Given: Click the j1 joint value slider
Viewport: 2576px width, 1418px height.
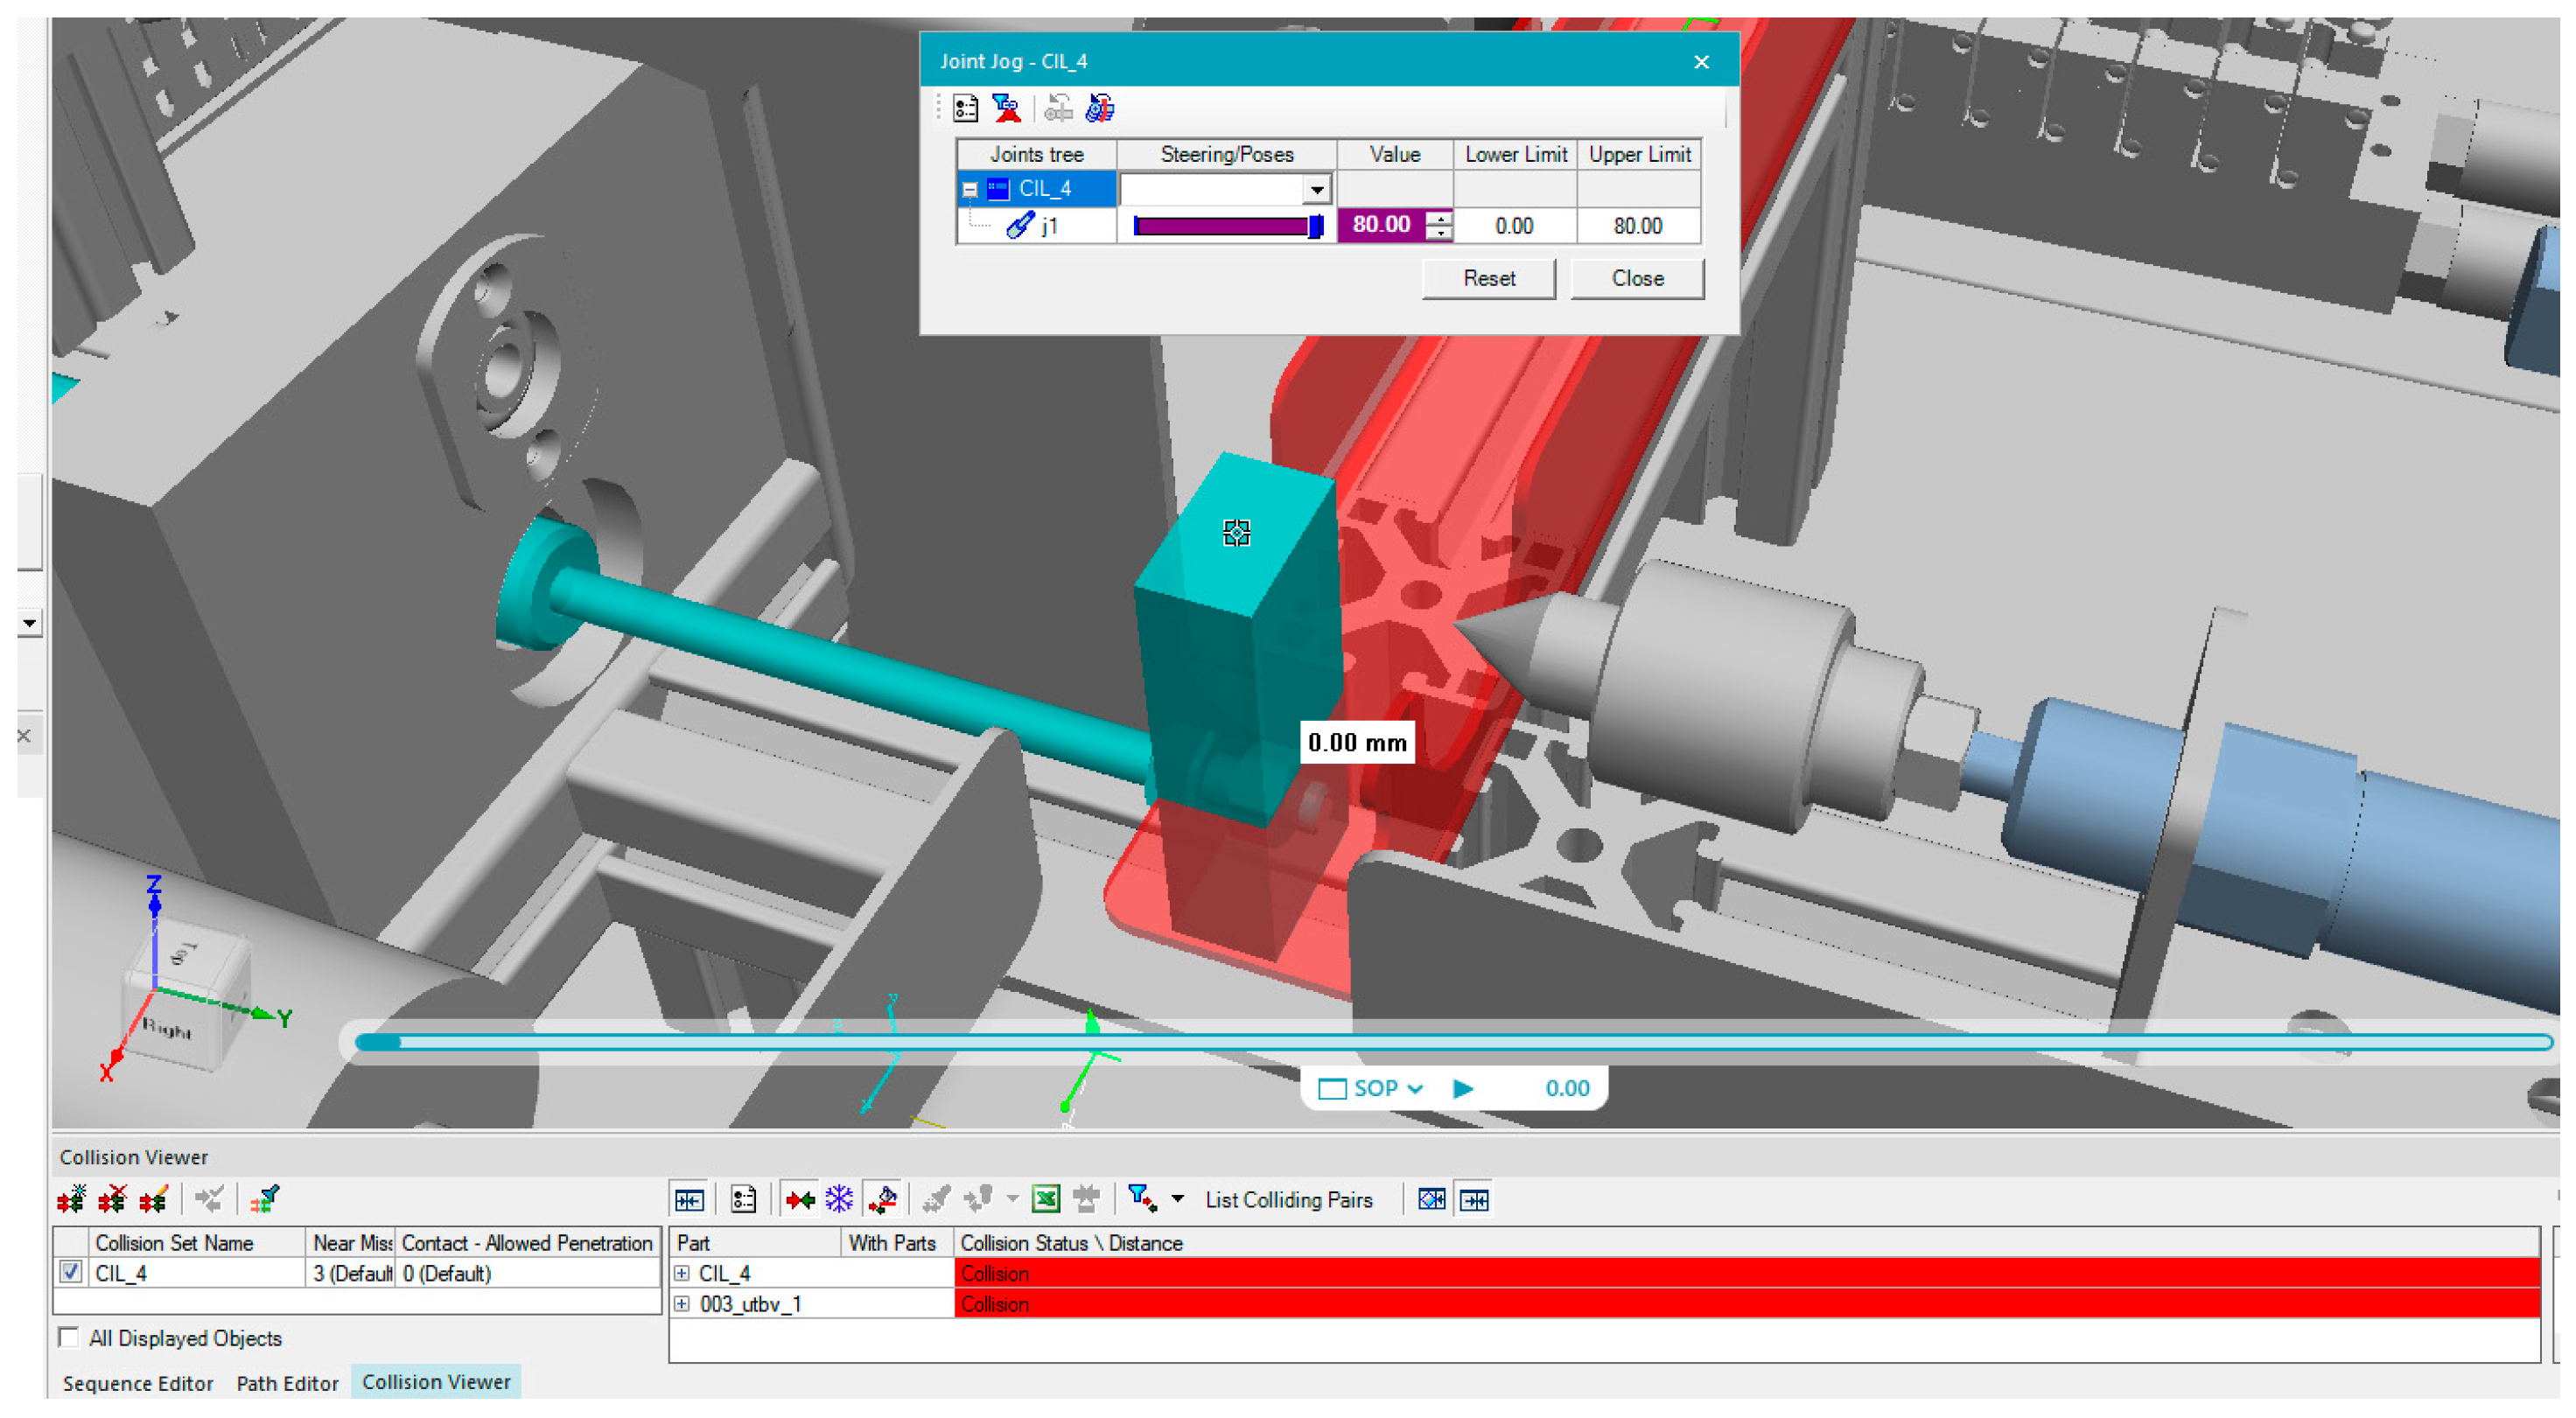Looking at the screenshot, I should 1226,226.
